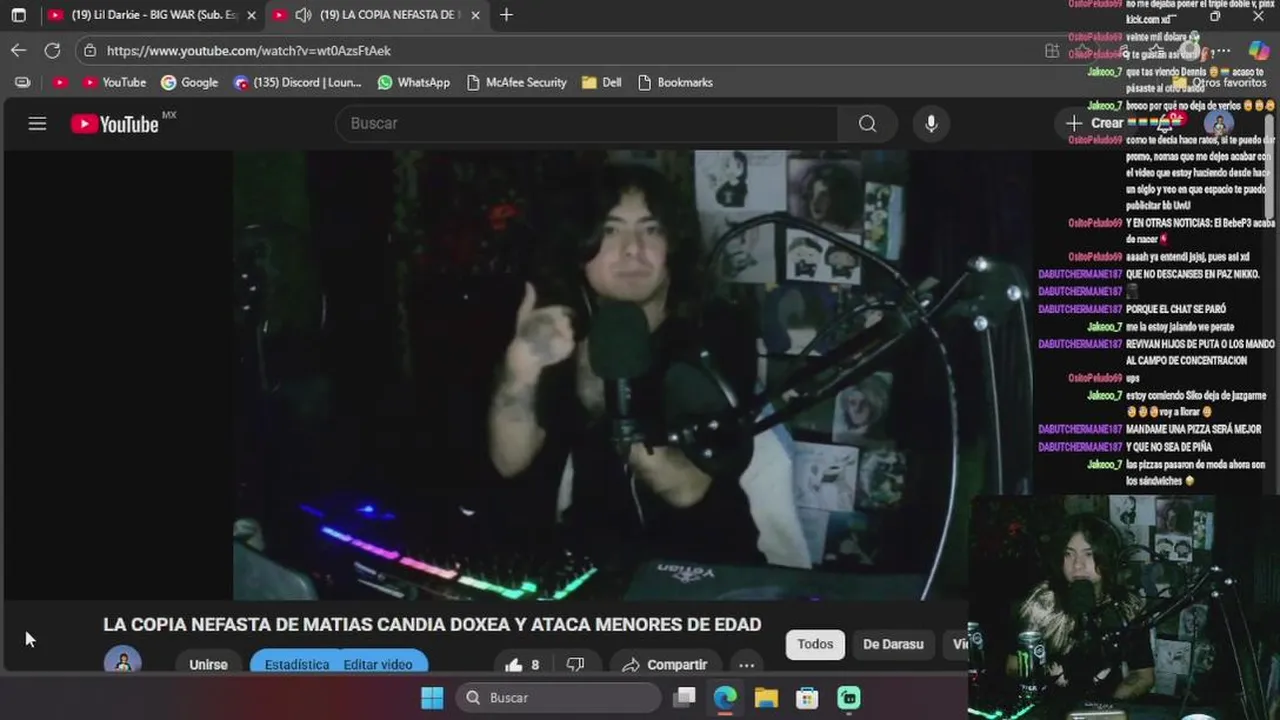This screenshot has width=1280, height=720.
Task: Open the leftmost favorites bar icon
Action: (x=23, y=82)
